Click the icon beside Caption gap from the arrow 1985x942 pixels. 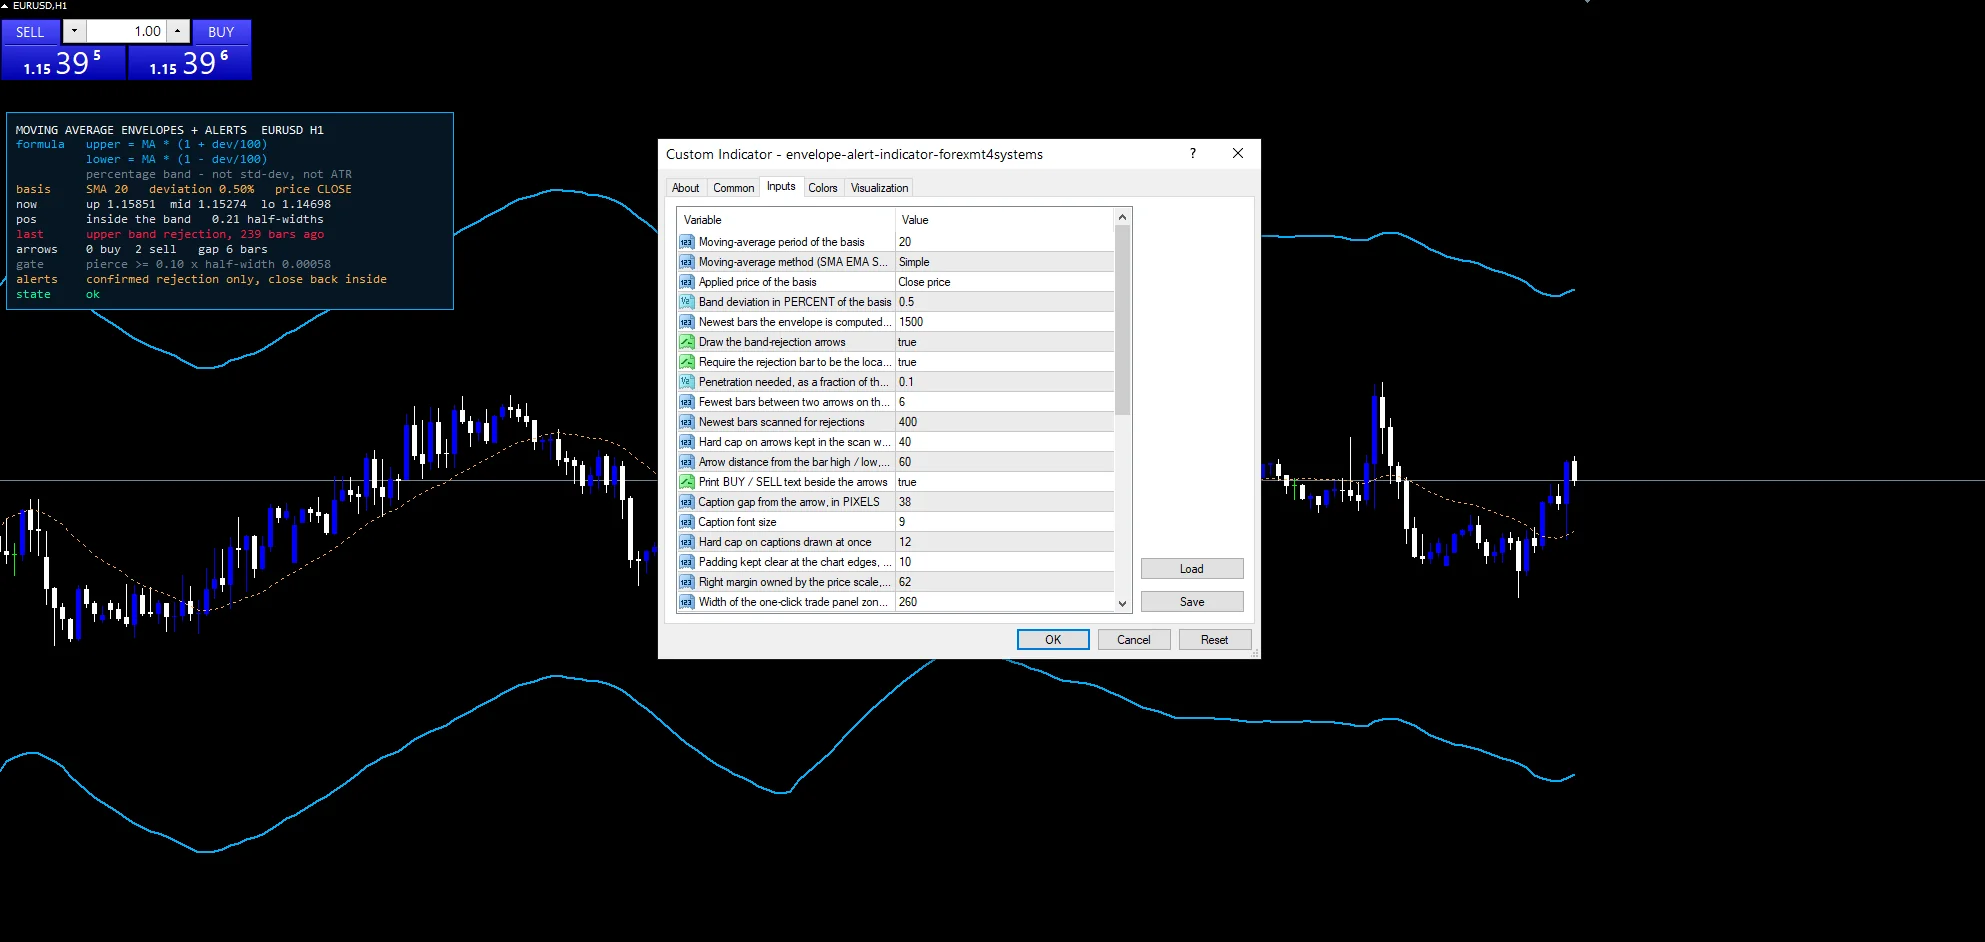click(686, 502)
